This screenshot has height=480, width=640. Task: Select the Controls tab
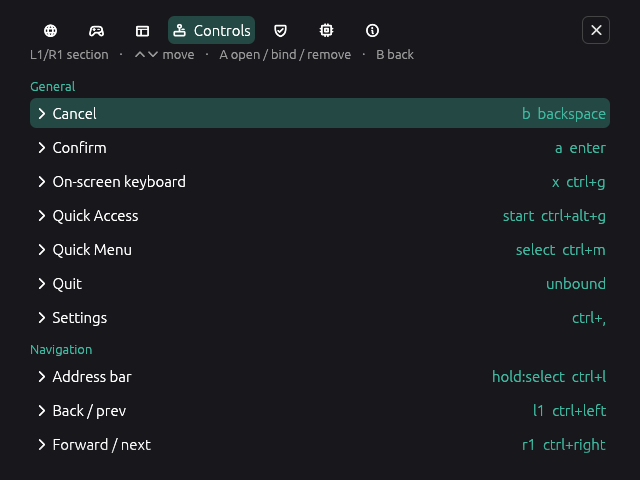pyautogui.click(x=211, y=31)
